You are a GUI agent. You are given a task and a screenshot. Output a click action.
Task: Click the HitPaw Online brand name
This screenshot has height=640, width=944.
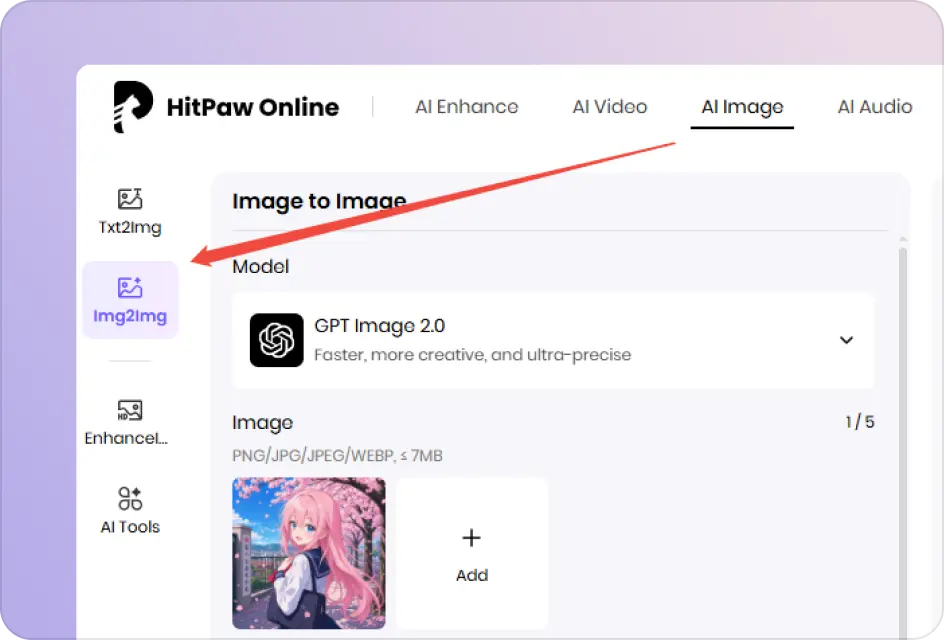253,107
